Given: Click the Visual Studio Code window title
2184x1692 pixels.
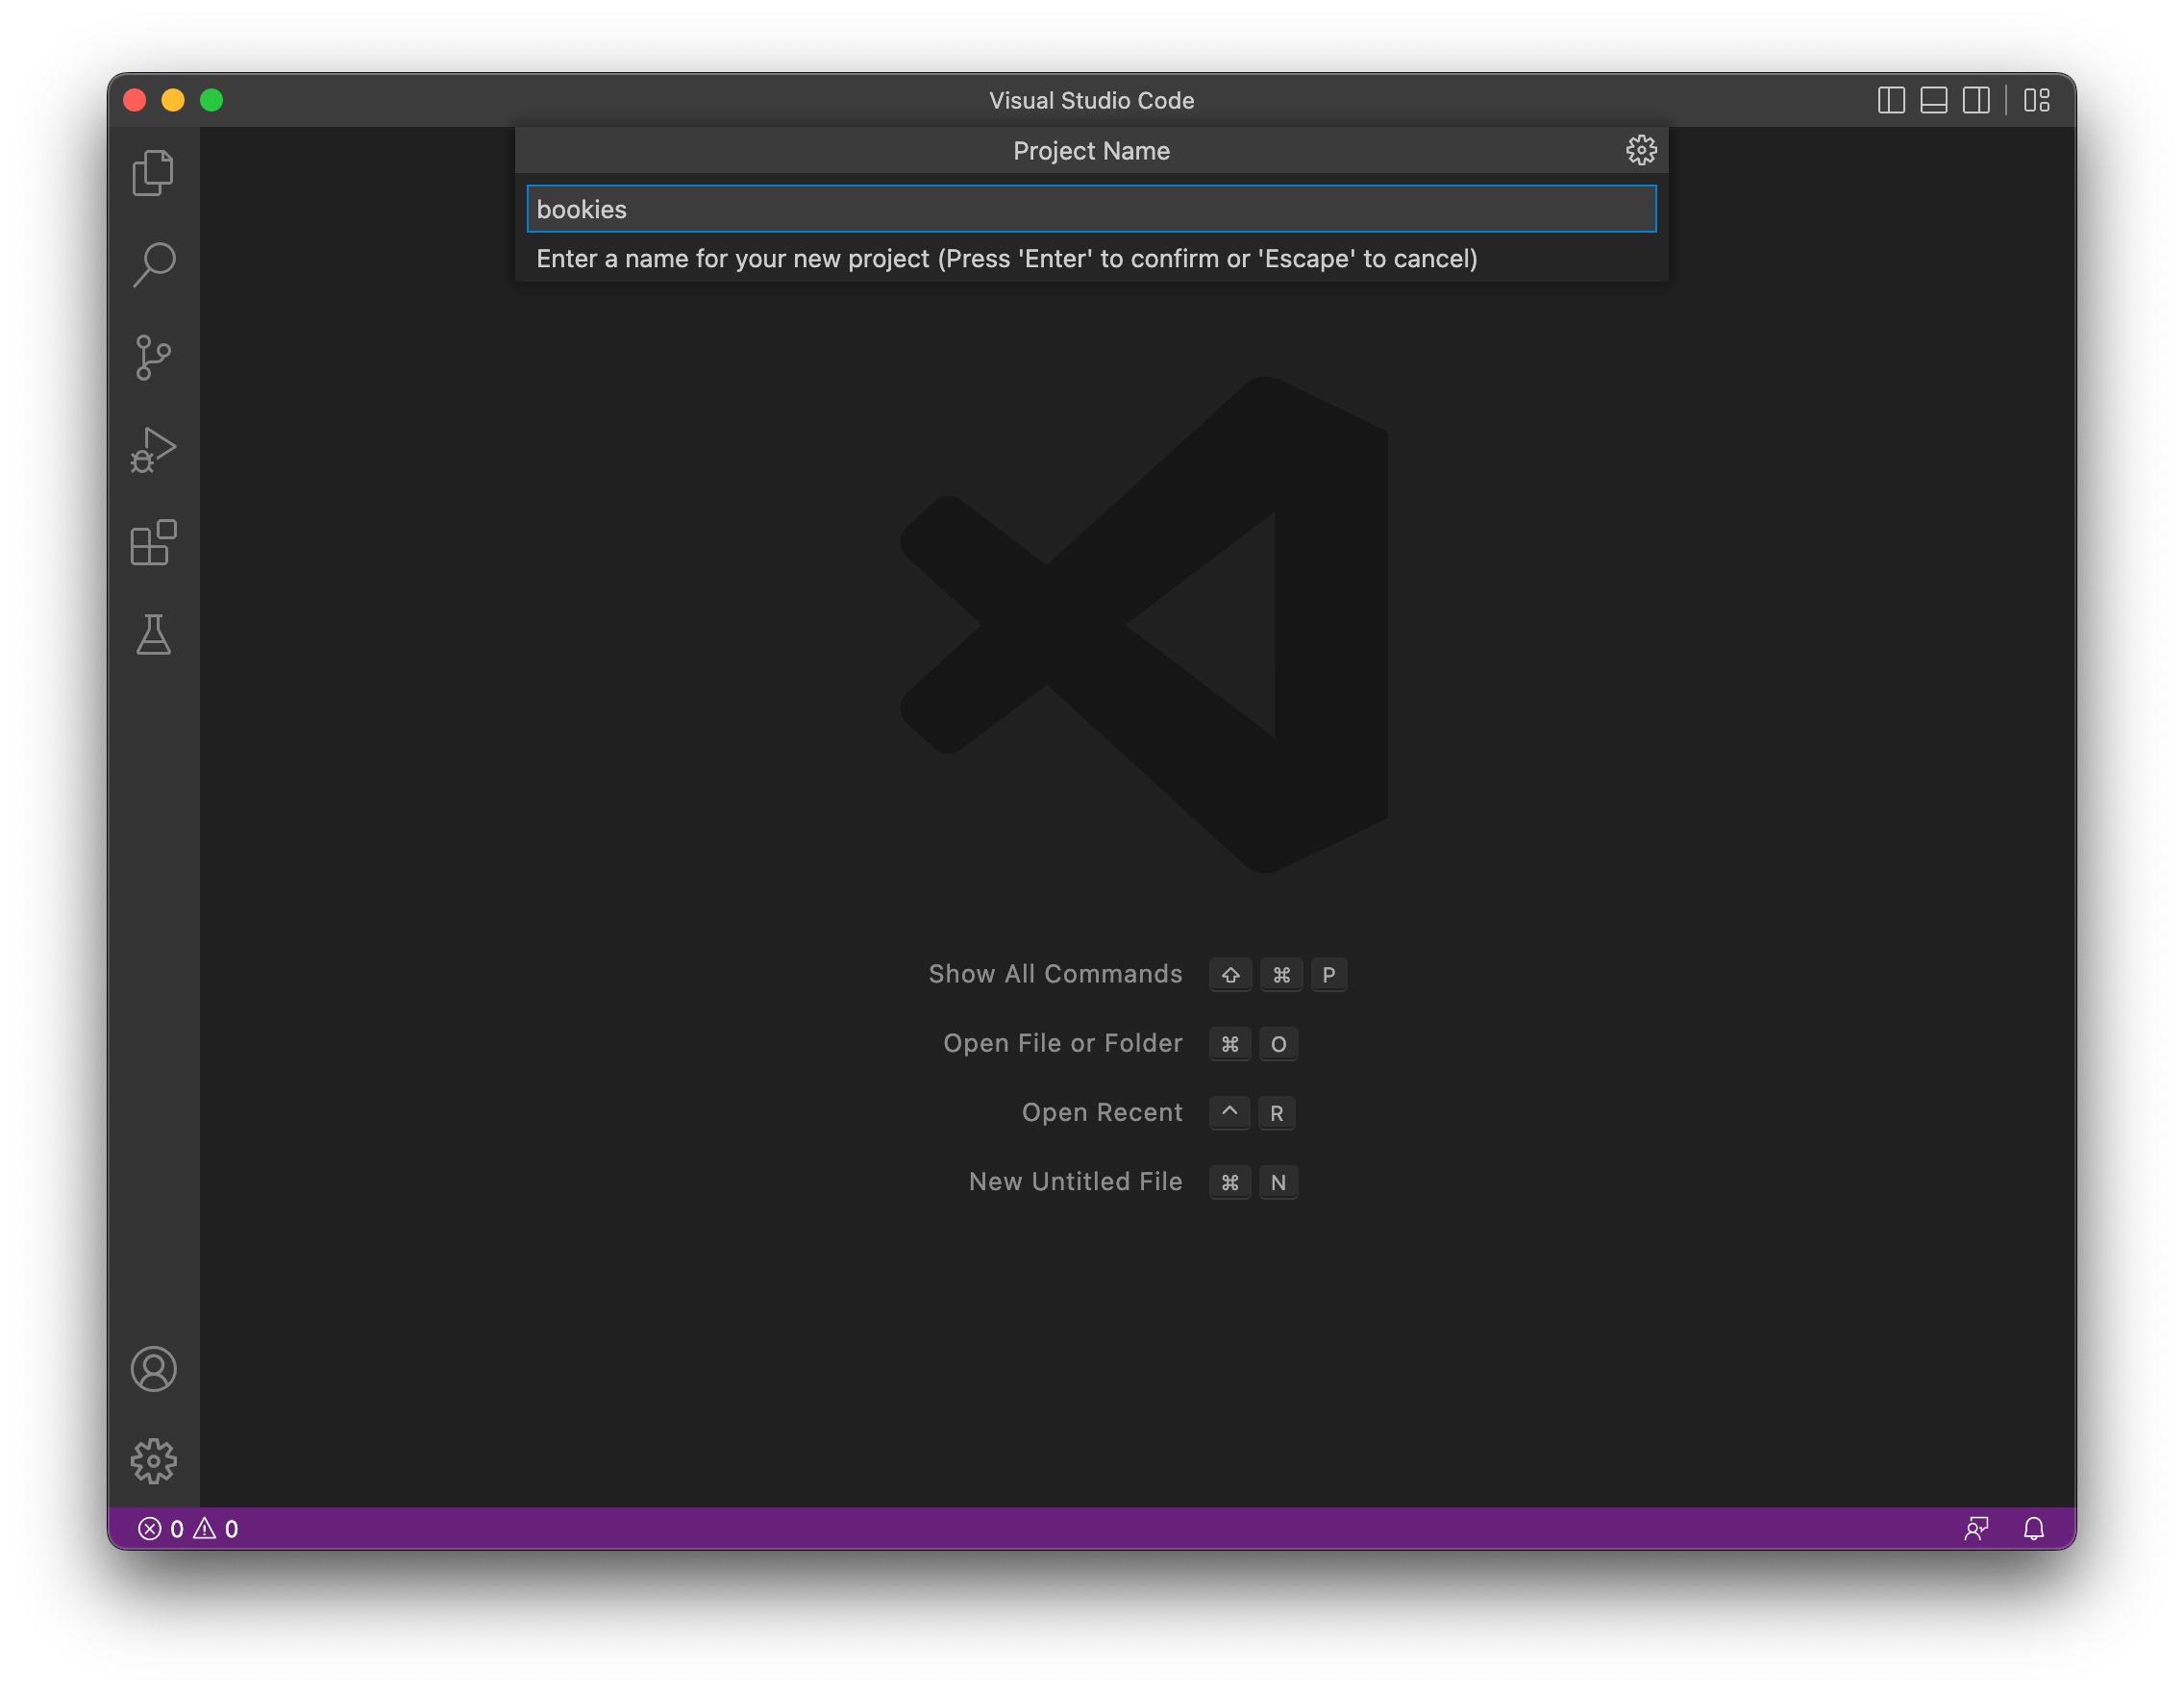Looking at the screenshot, I should coord(1091,100).
